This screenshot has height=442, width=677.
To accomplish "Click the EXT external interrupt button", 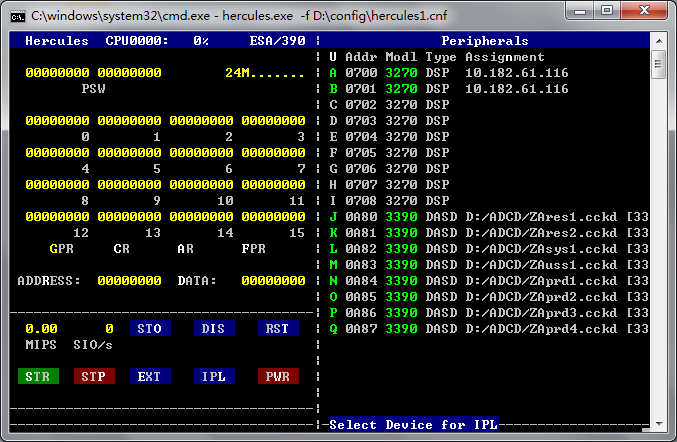I will [x=150, y=376].
